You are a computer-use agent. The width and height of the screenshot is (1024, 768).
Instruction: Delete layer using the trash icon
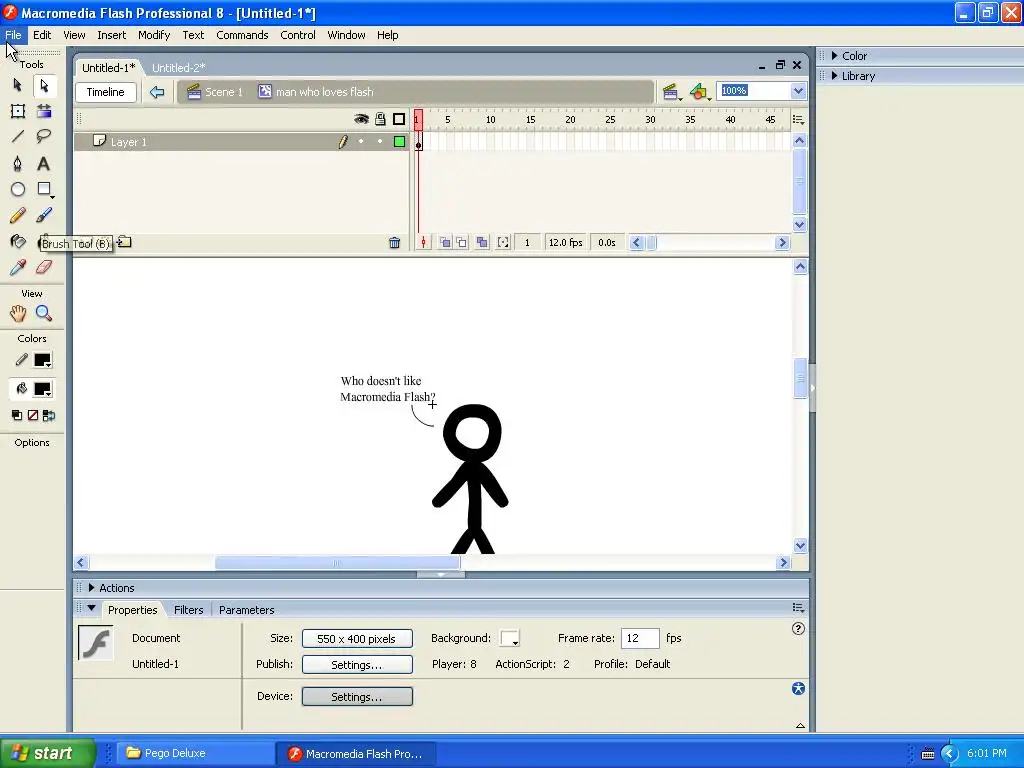pos(394,243)
